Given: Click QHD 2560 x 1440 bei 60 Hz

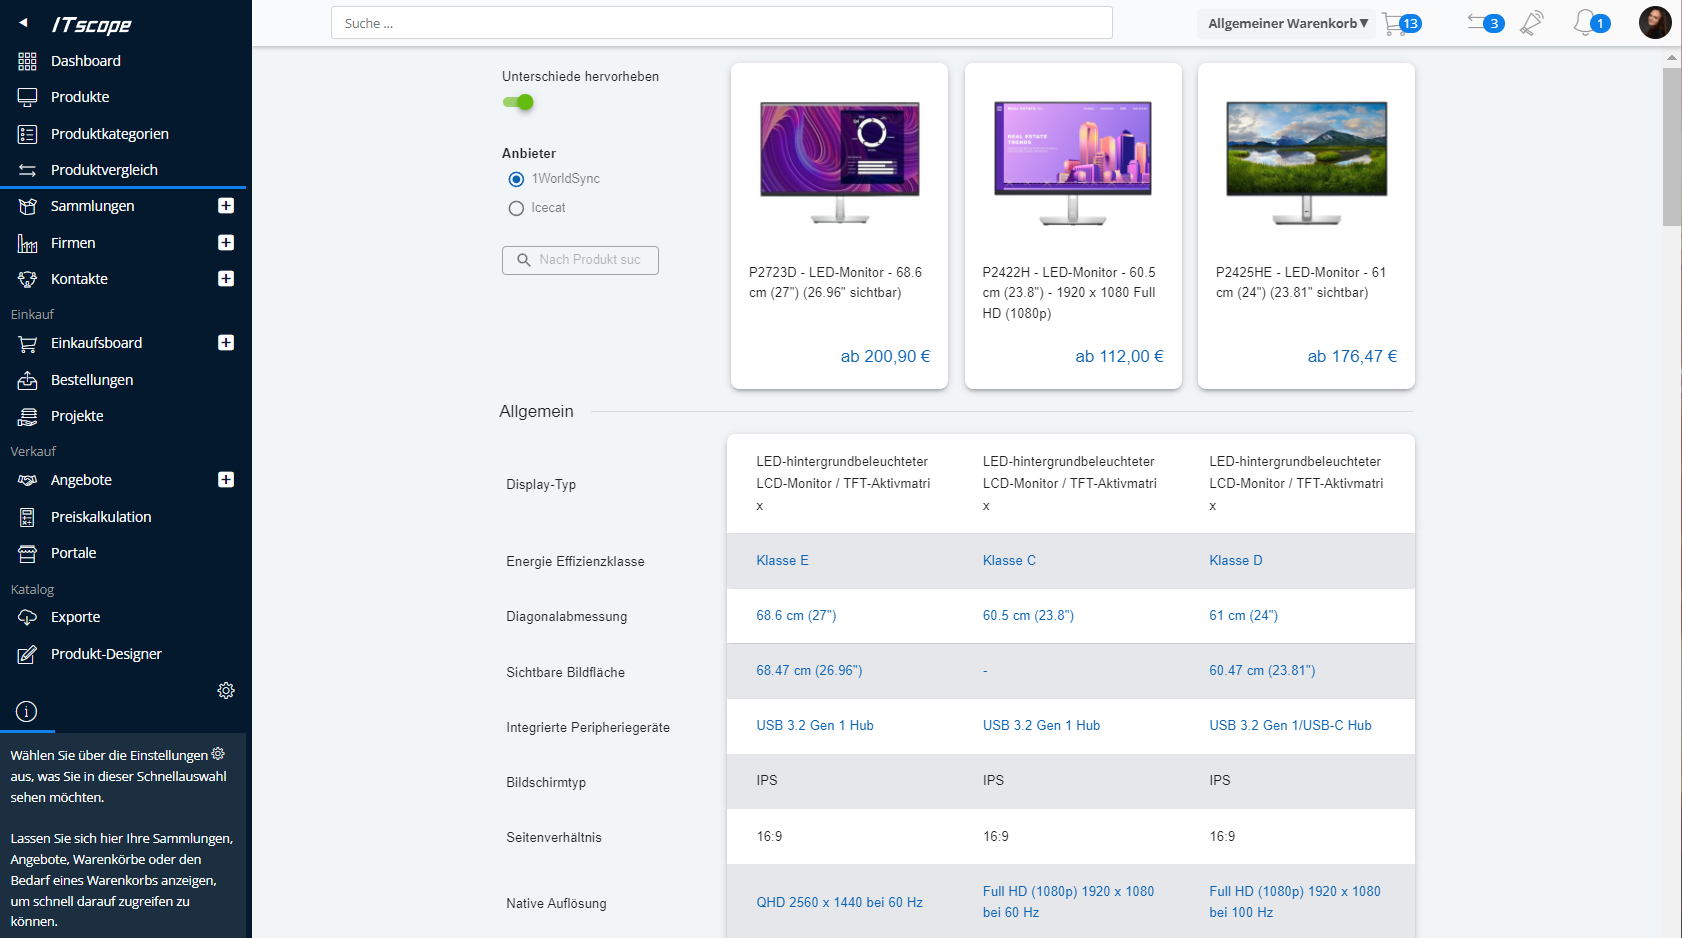Looking at the screenshot, I should tap(839, 903).
